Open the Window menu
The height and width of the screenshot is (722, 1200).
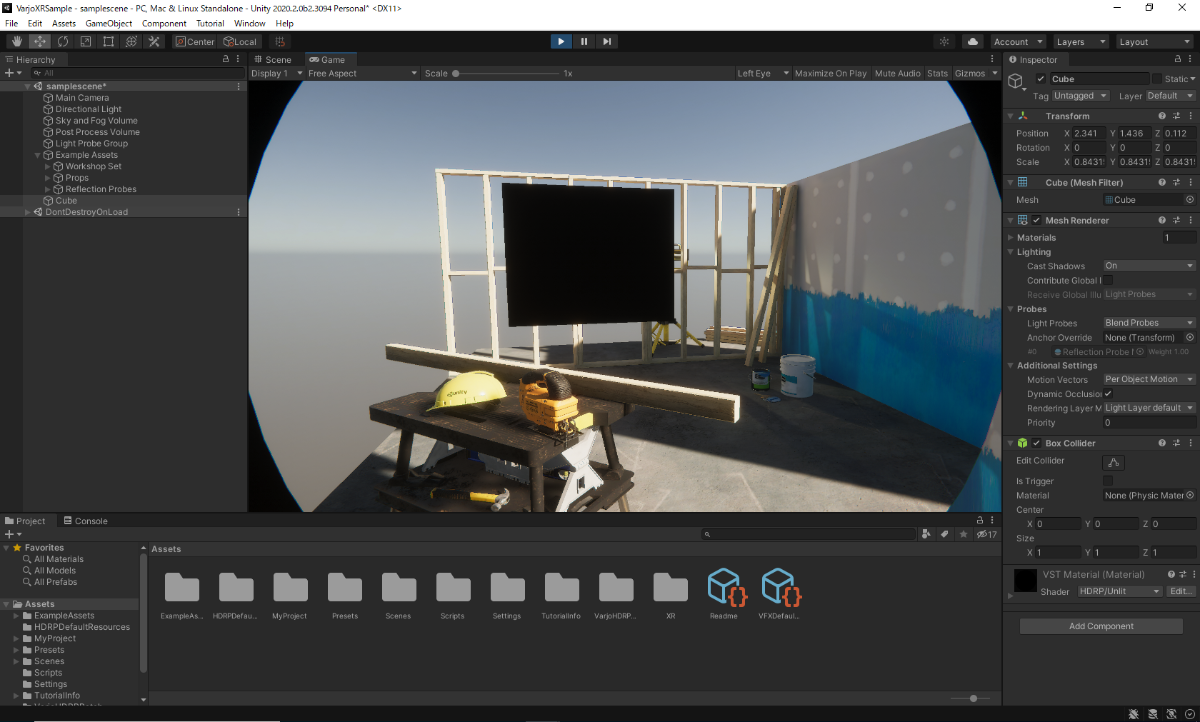tap(250, 23)
